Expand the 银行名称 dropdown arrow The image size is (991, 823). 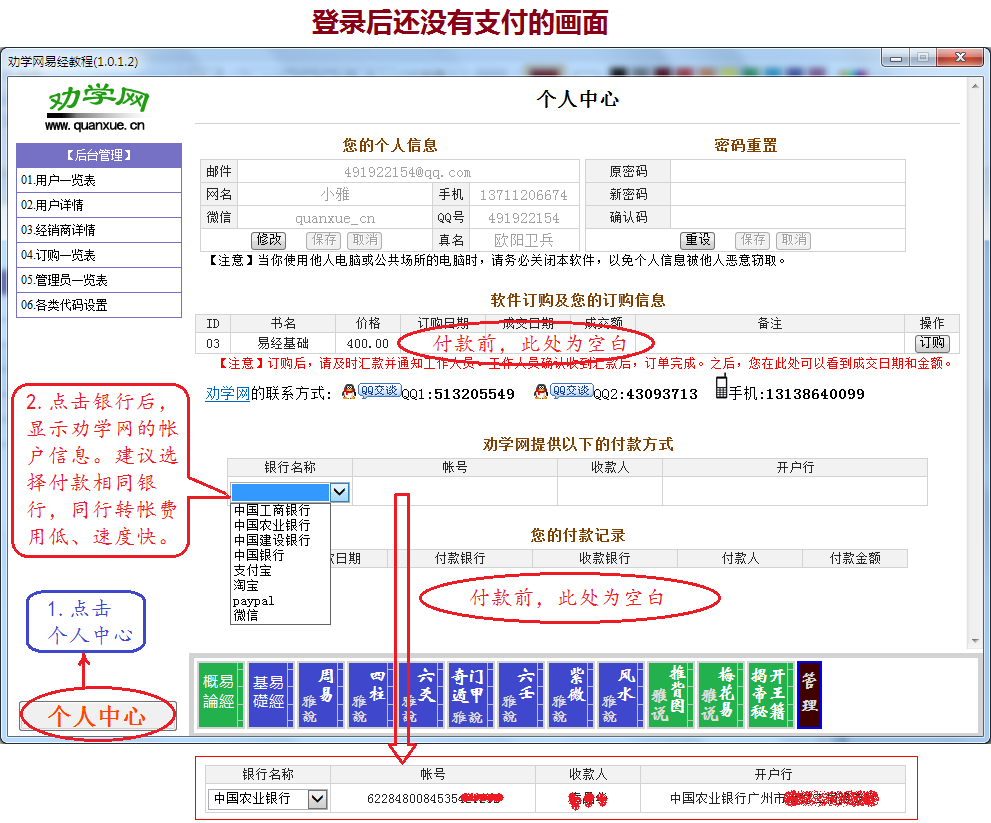[x=340, y=491]
